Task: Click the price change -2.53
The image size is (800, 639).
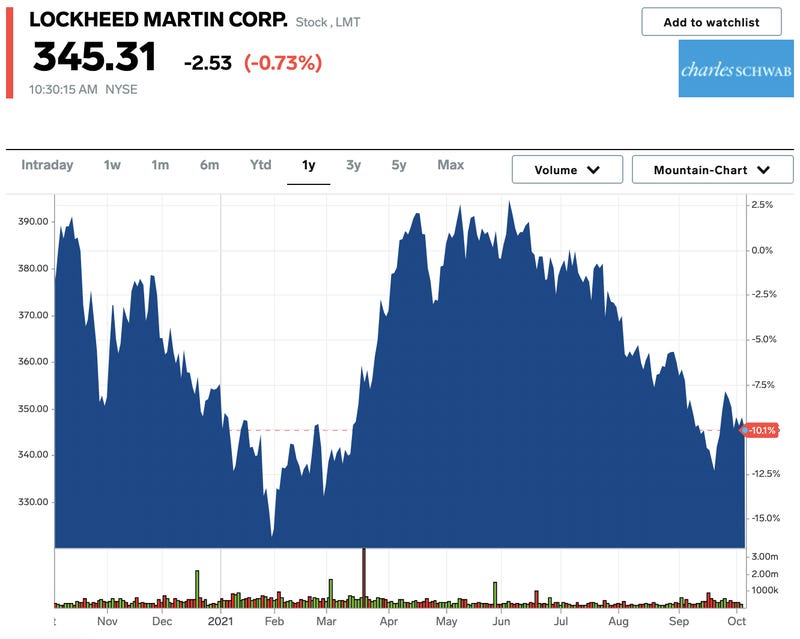Action: pyautogui.click(x=208, y=63)
